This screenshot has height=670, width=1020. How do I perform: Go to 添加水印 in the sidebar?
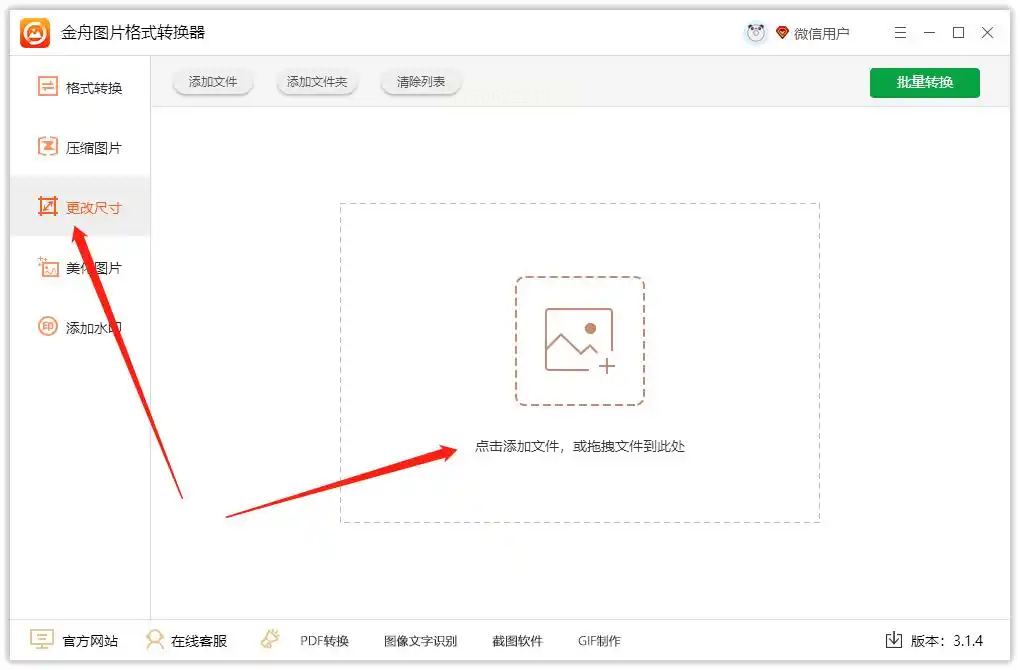click(80, 327)
